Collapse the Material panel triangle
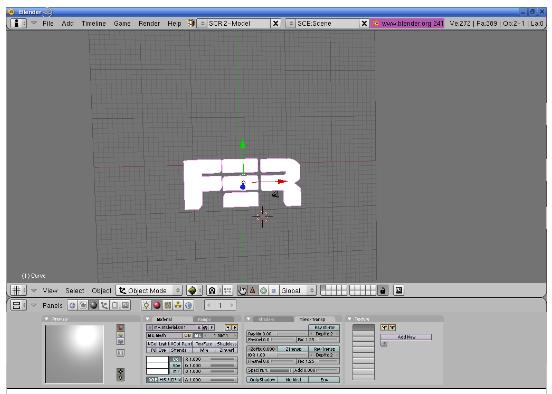 click(148, 319)
